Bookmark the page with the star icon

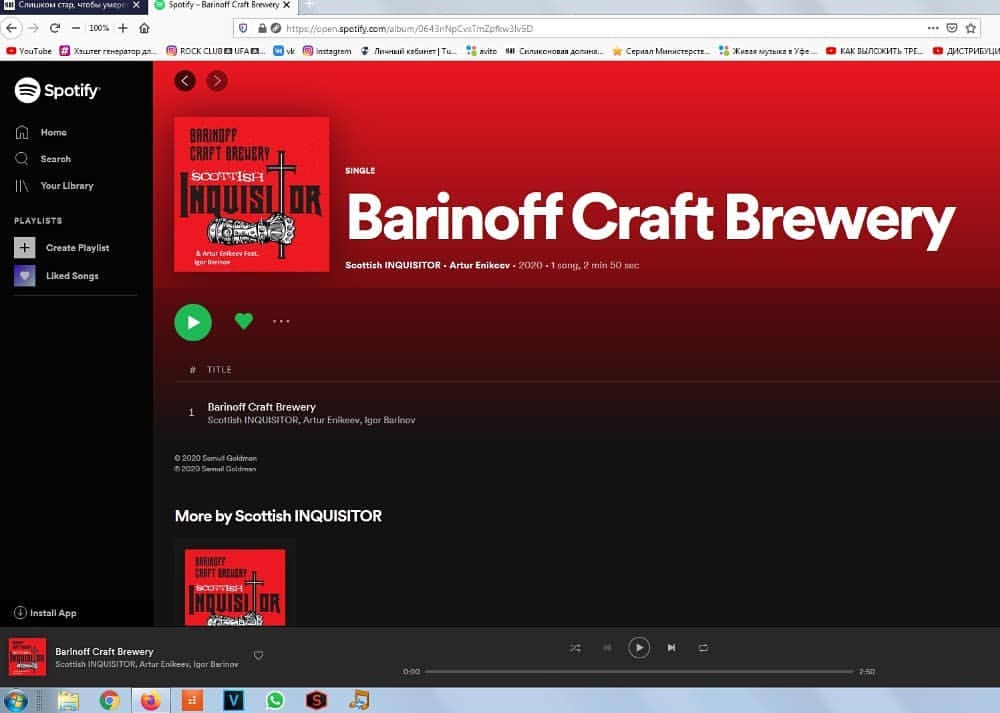971,28
